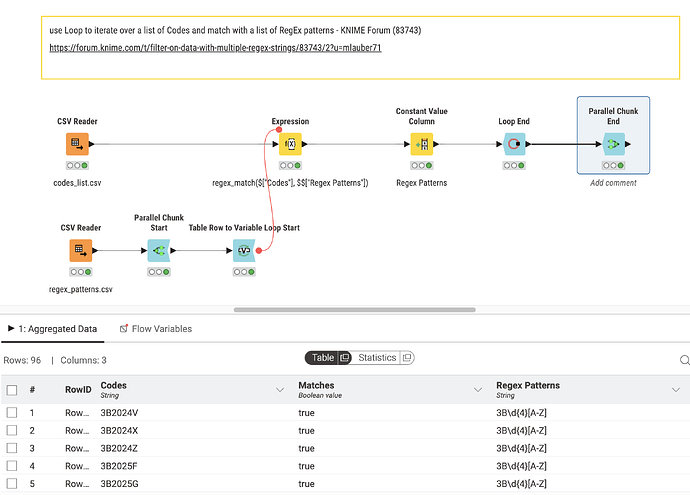This screenshot has height=495, width=690.
Task: Open the KNIME forum link in annotation
Action: coord(215,48)
